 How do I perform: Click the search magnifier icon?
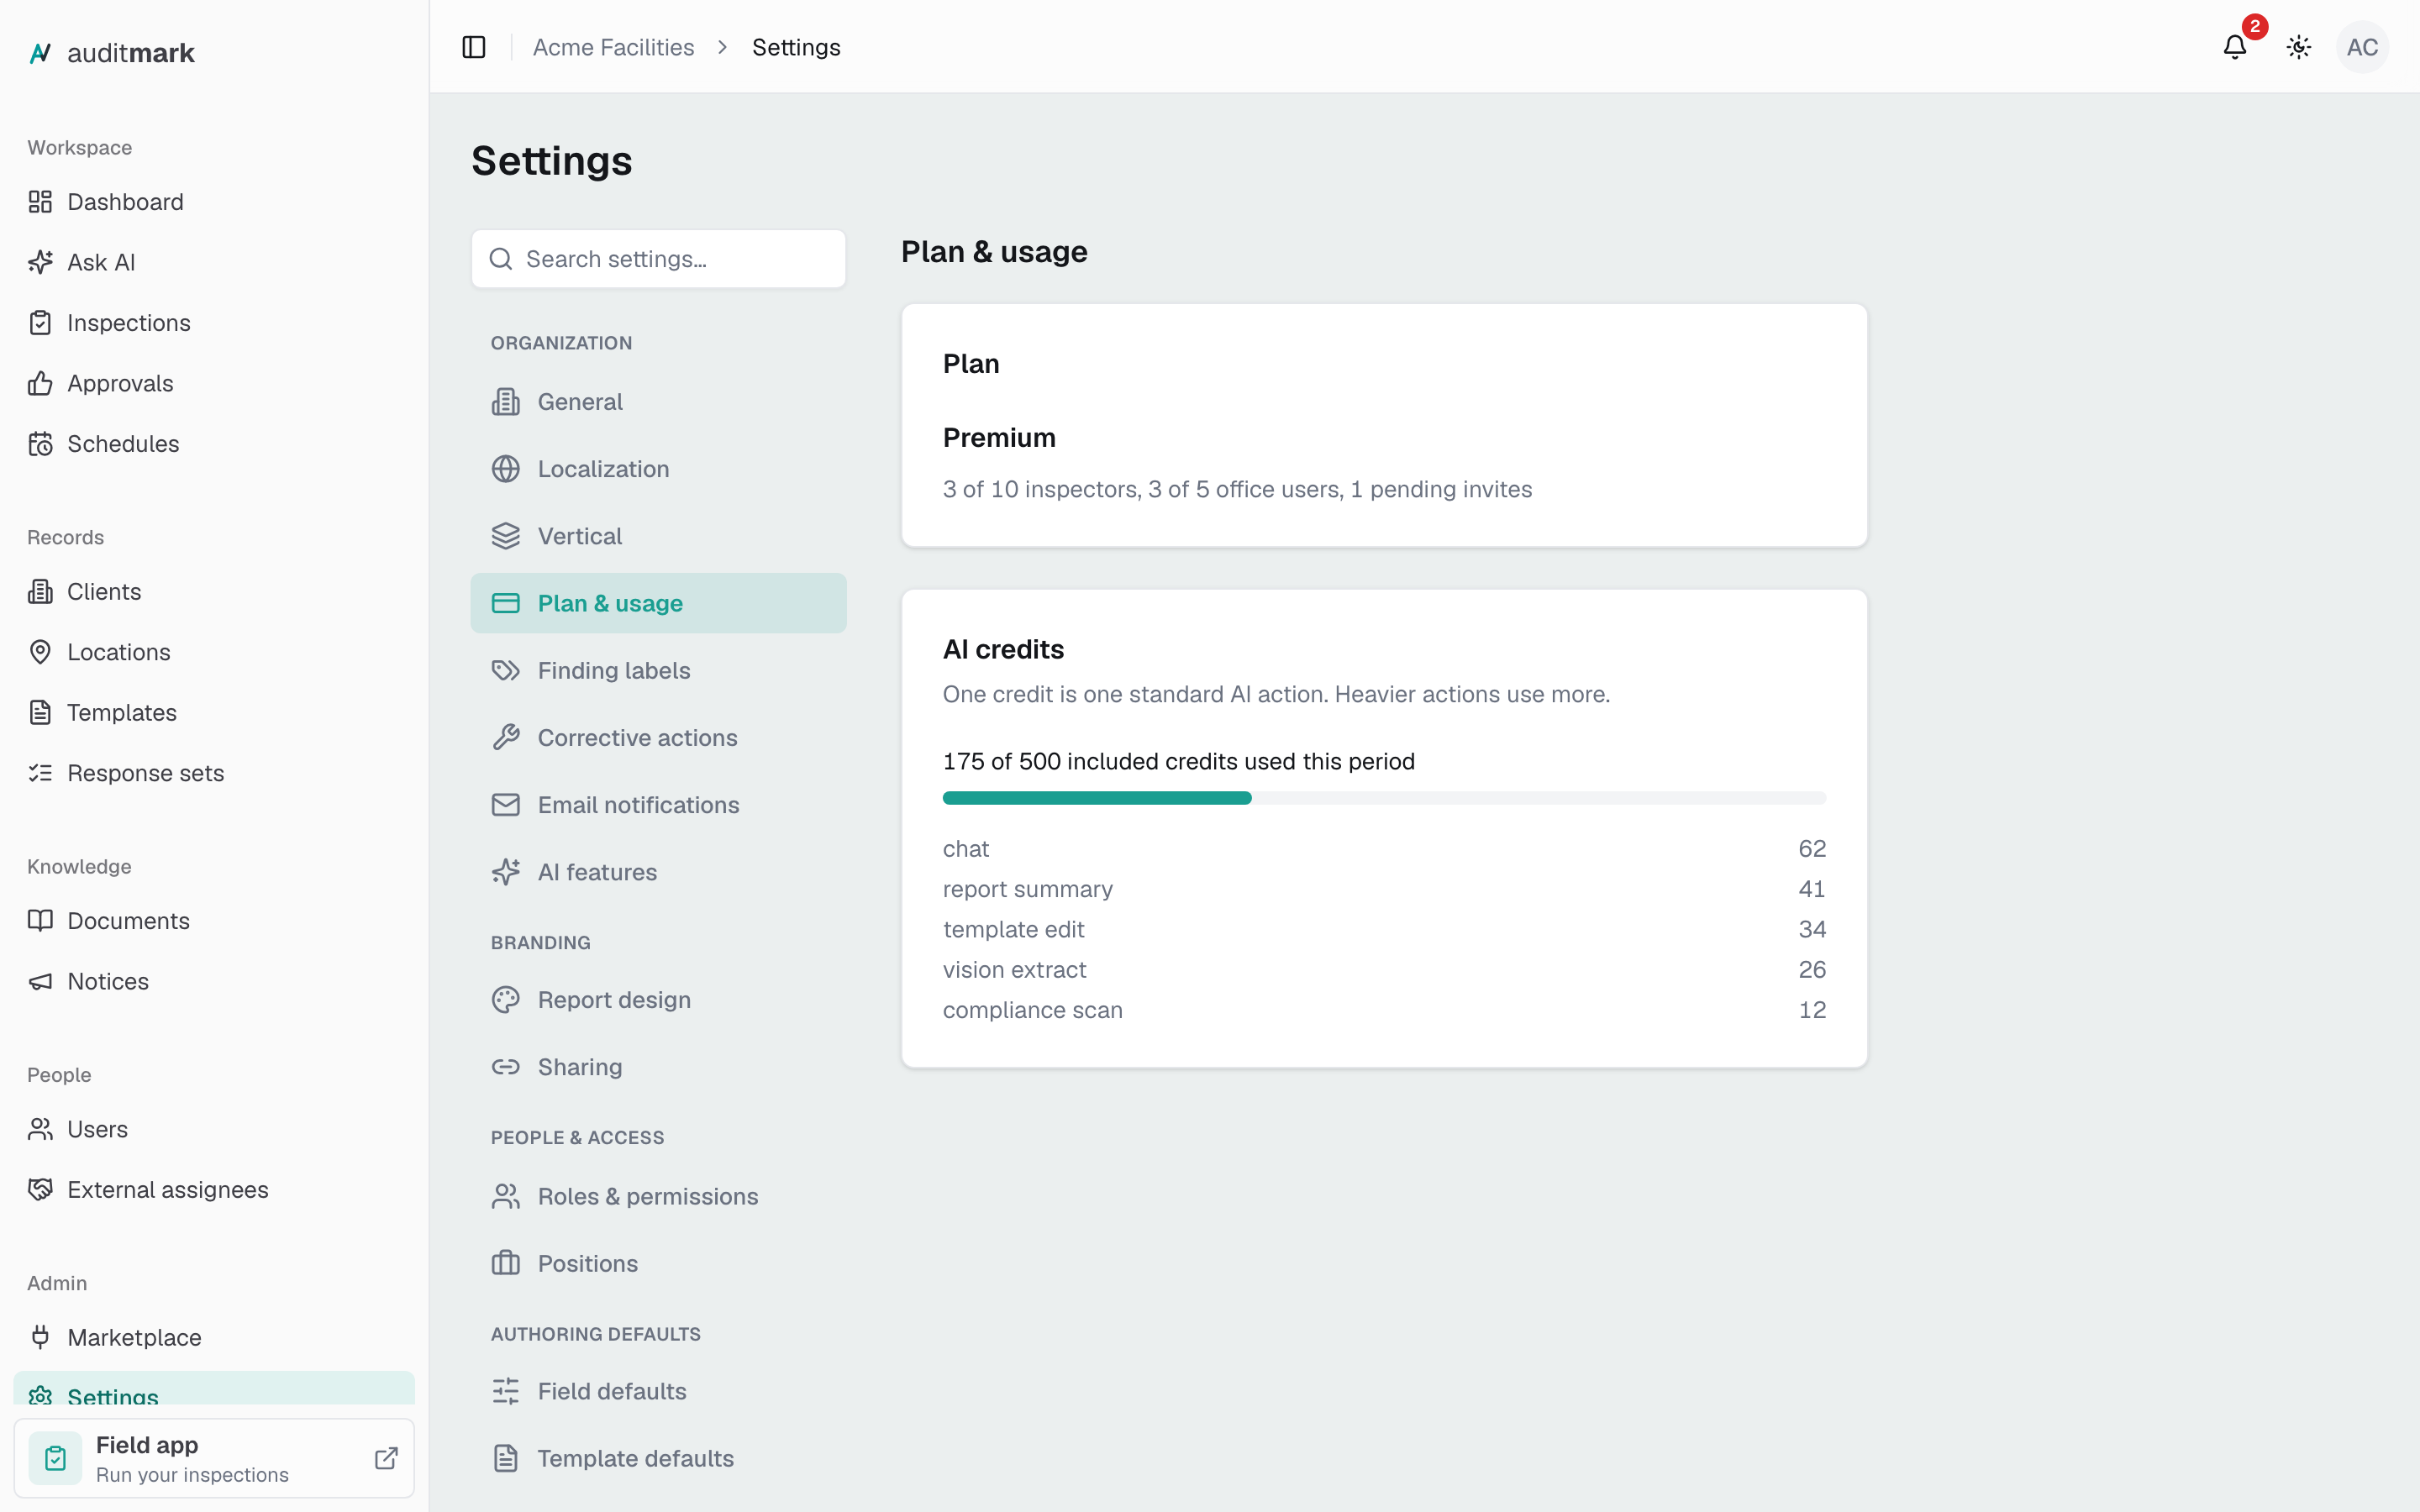(500, 259)
